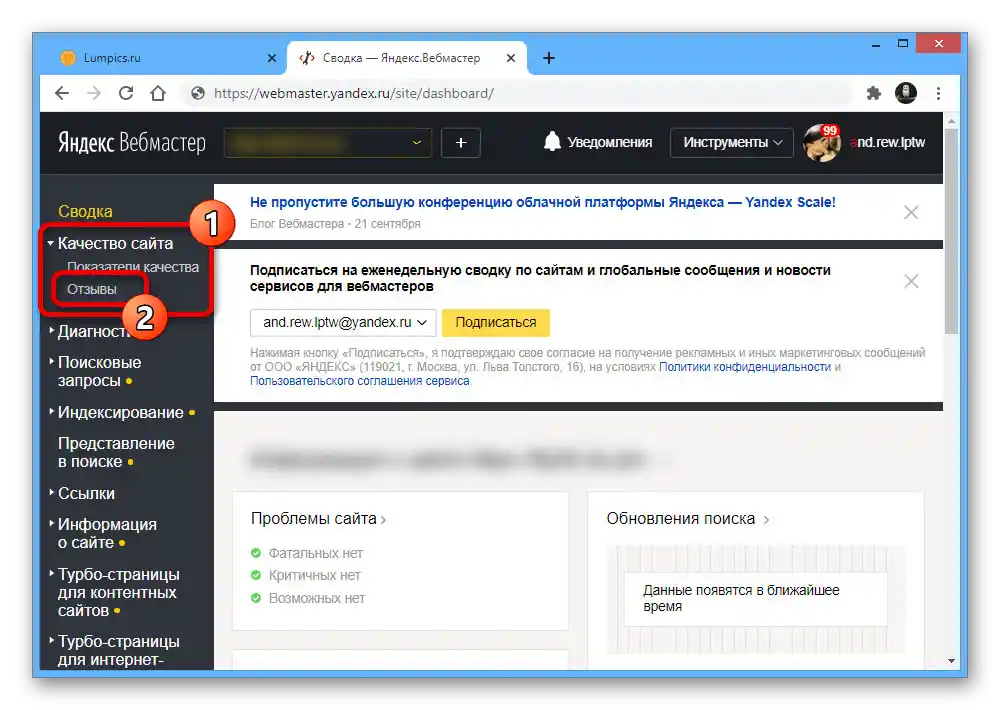1000x710 pixels.
Task: Navigate back with the arrow icon
Action: [x=61, y=92]
